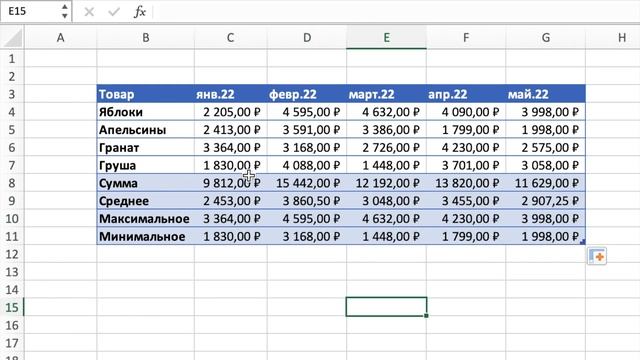Viewport: 640px width, 360px height.
Task: Click the Select All corner triangle
Action: point(12,38)
